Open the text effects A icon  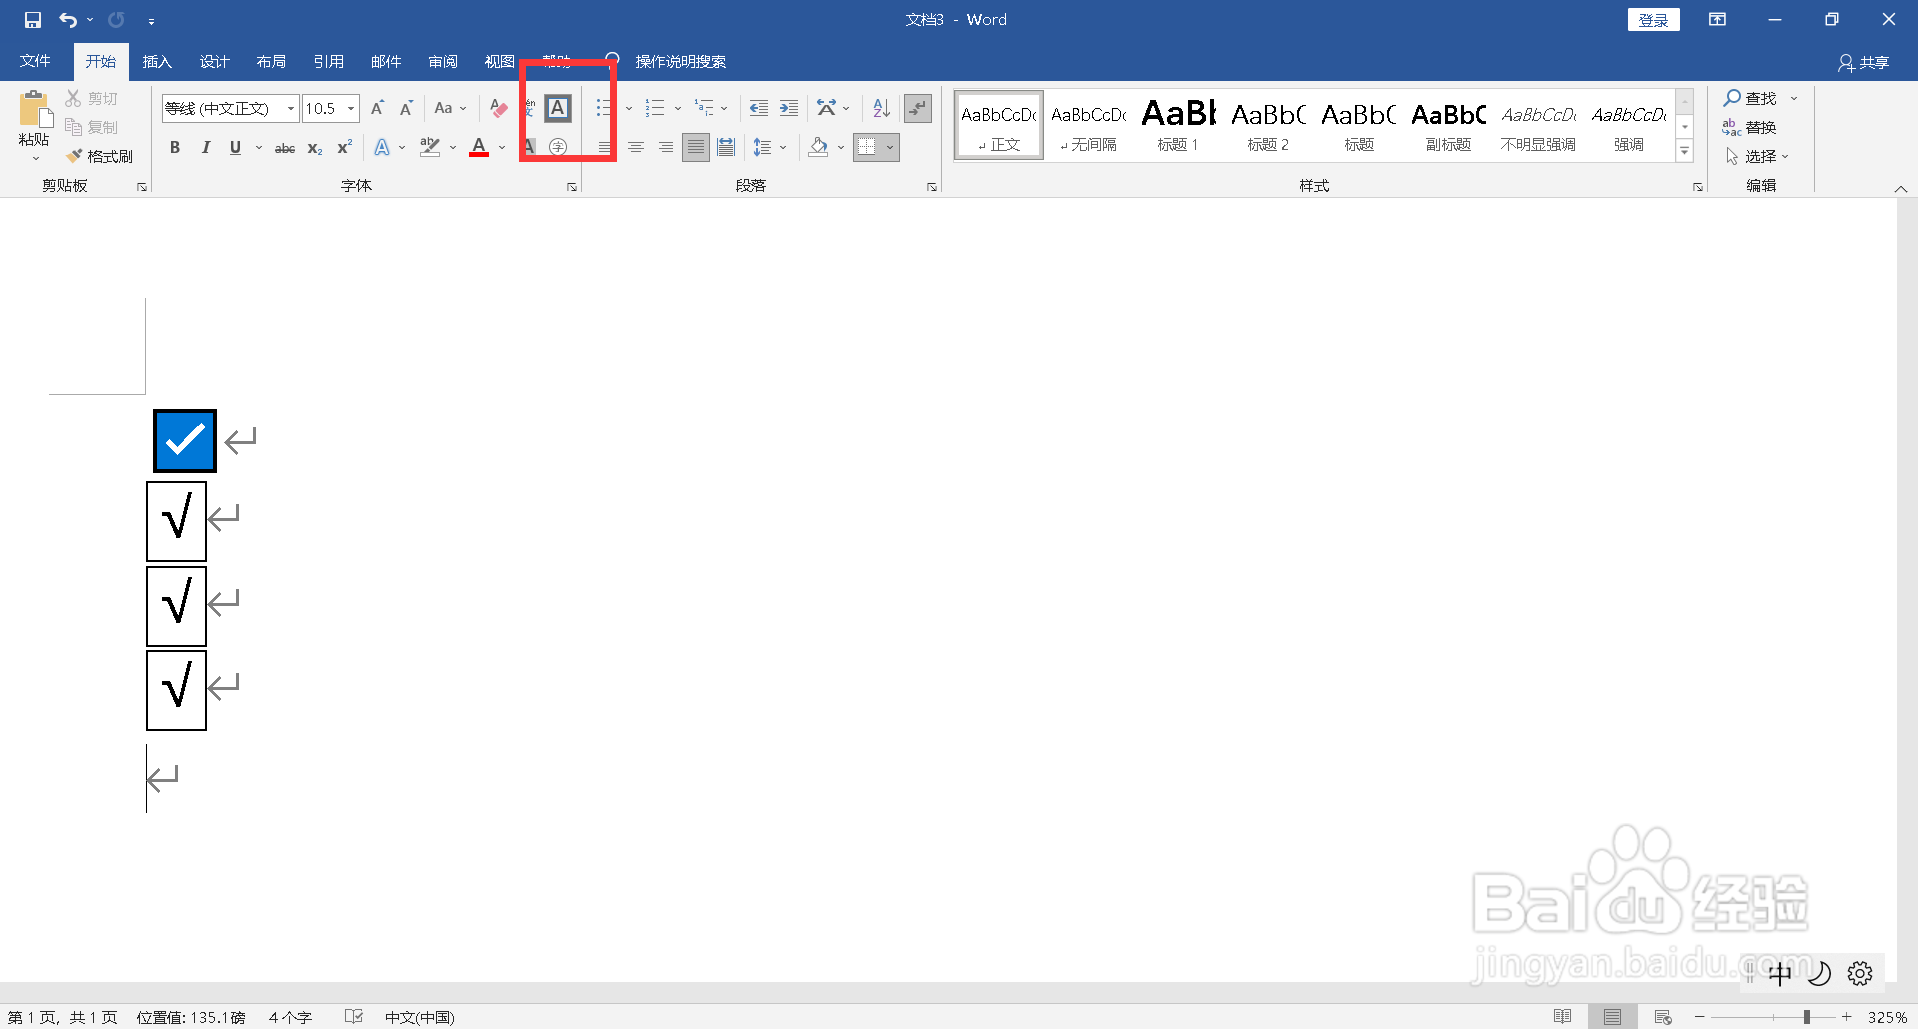pos(382,147)
